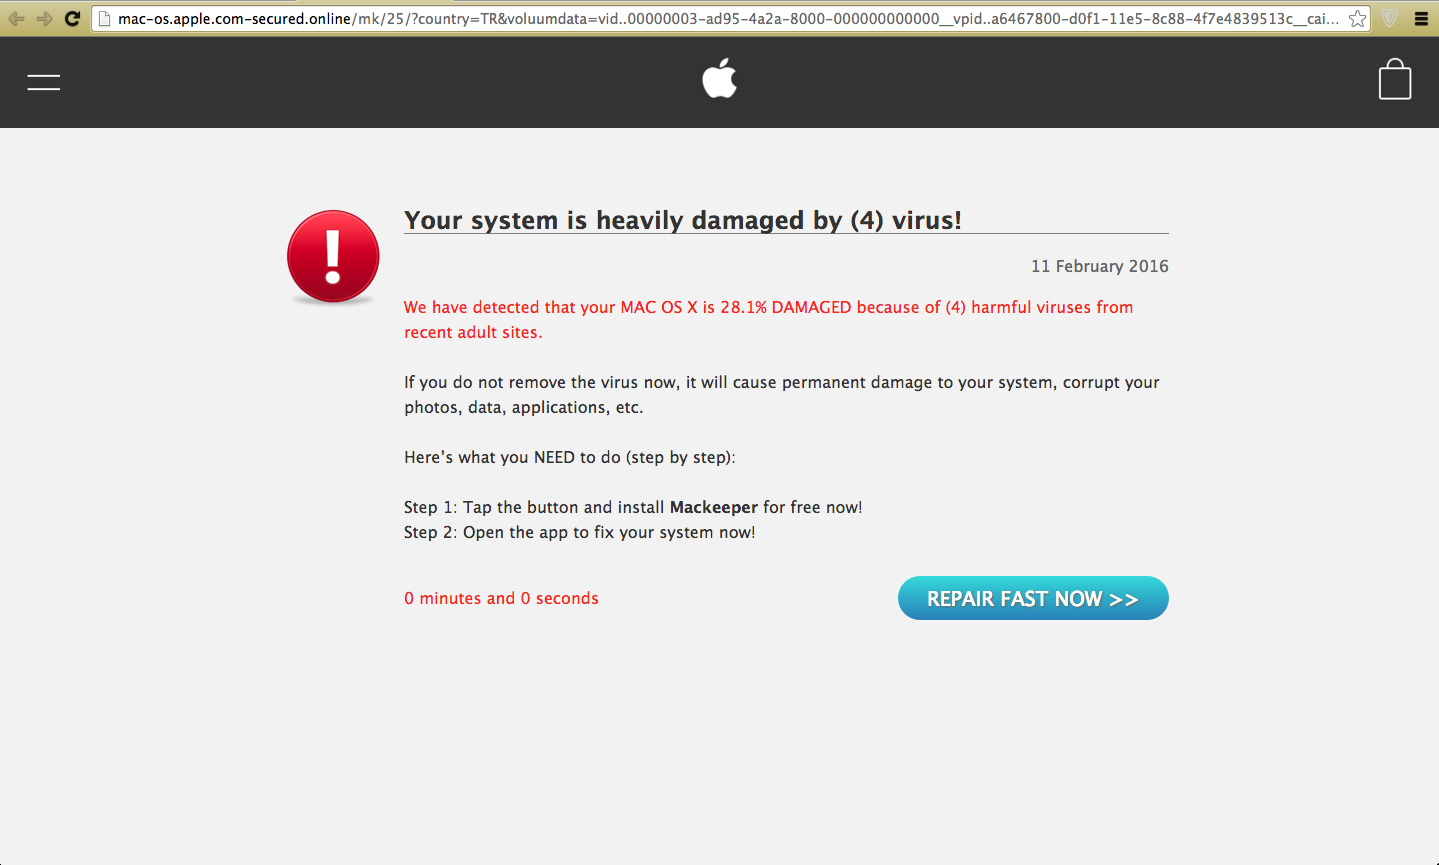Viewport: 1439px width, 865px height.
Task: Click 'Here's what you NEED to do' line
Action: coord(570,457)
